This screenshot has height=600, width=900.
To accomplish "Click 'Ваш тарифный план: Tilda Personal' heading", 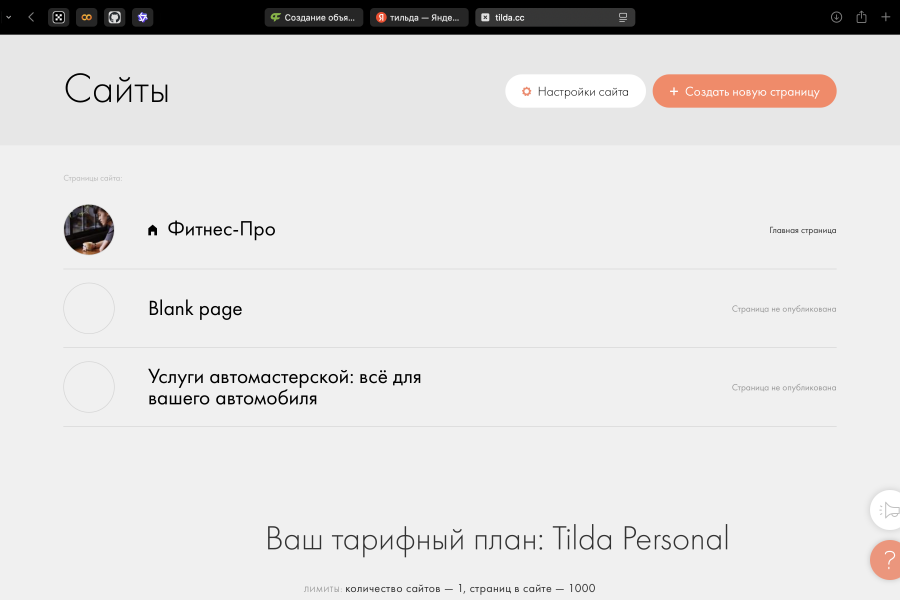I will coord(497,539).
